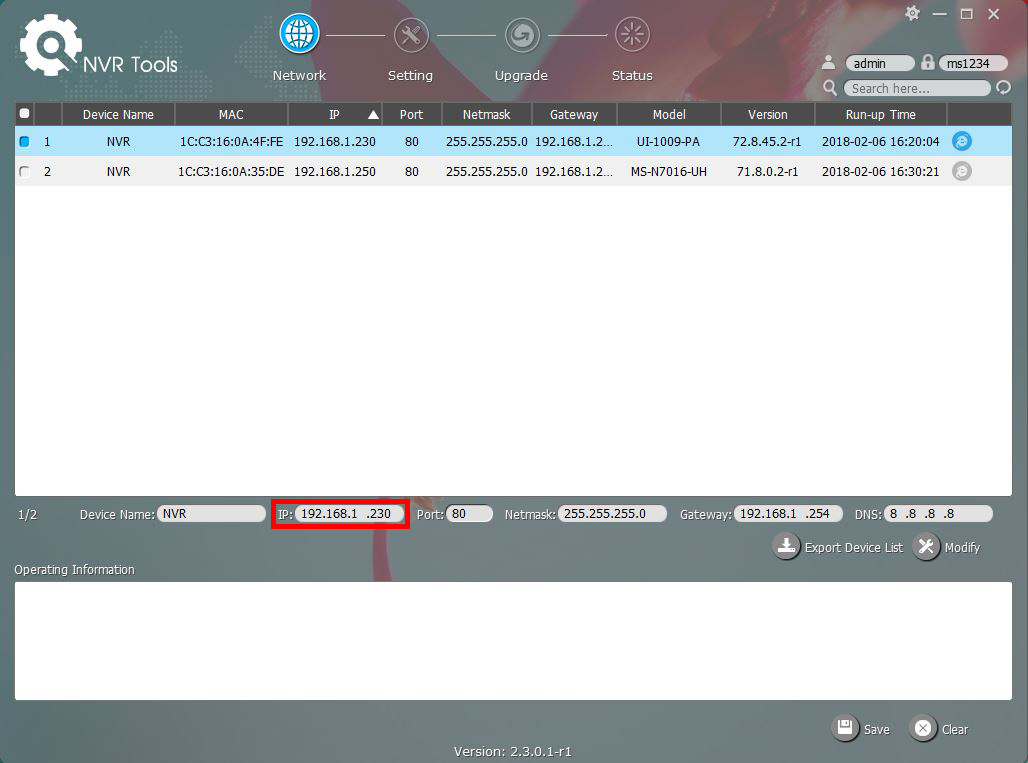The height and width of the screenshot is (763, 1028).
Task: Open the Upgrade tab
Action: point(521,50)
